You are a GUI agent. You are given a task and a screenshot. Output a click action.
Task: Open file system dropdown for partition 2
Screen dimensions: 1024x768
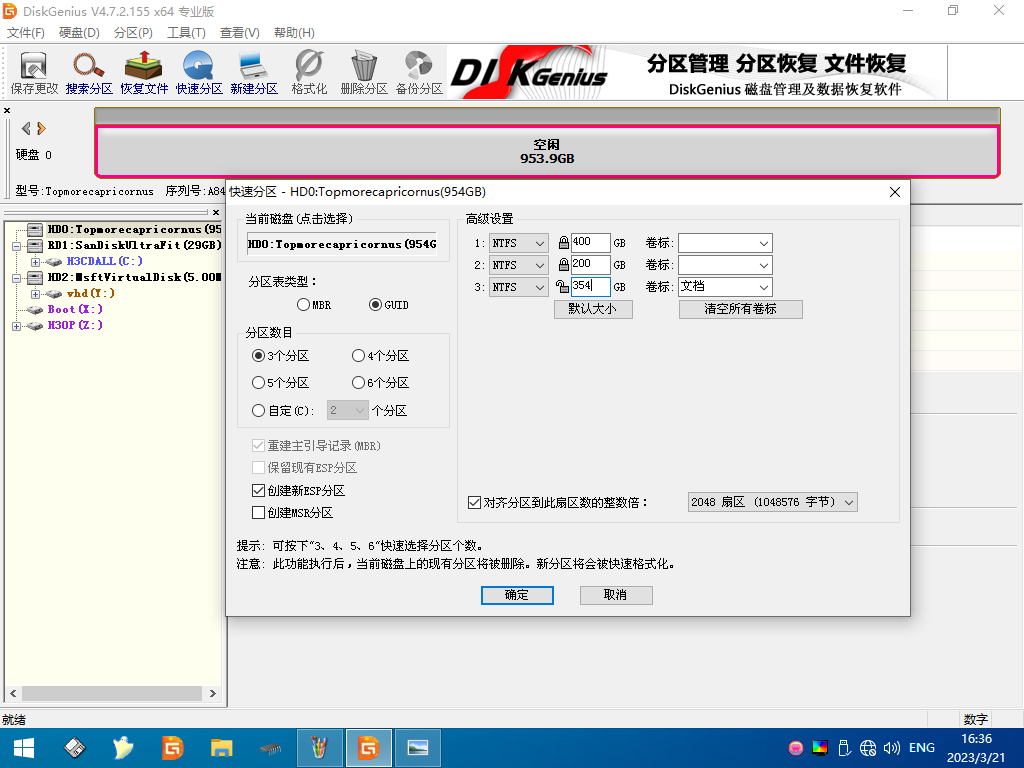519,264
